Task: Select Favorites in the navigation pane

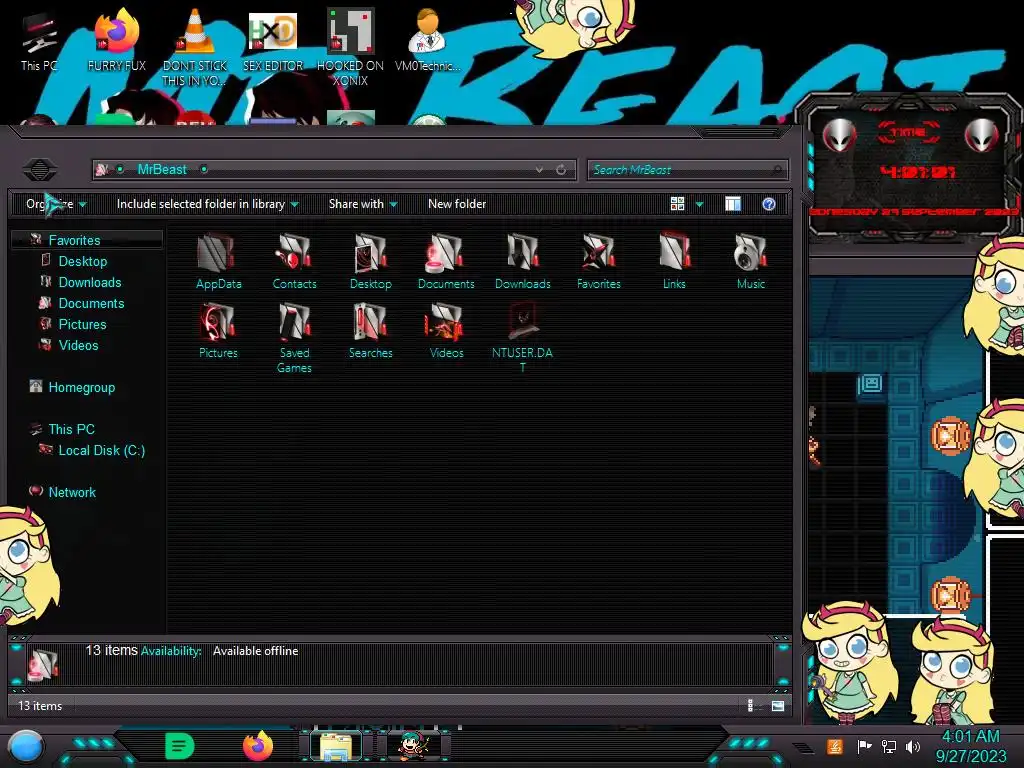Action: pos(74,240)
